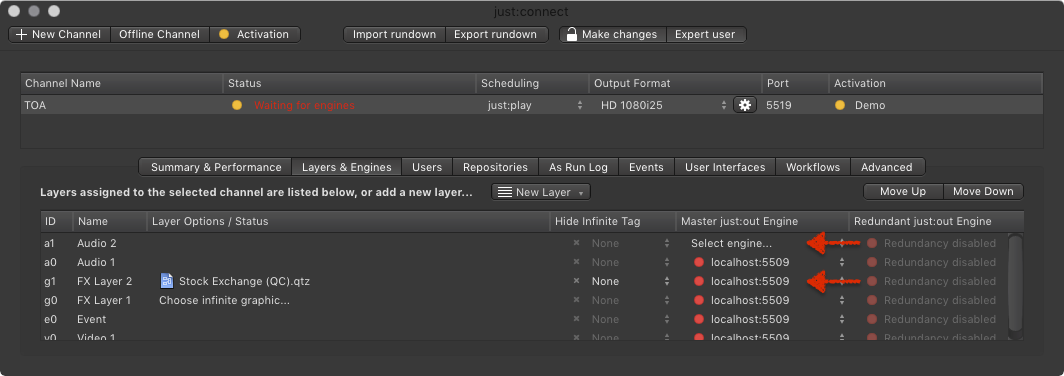Click the Waiting for engines status text
Viewport: 1064px width, 376px height.
tap(304, 105)
